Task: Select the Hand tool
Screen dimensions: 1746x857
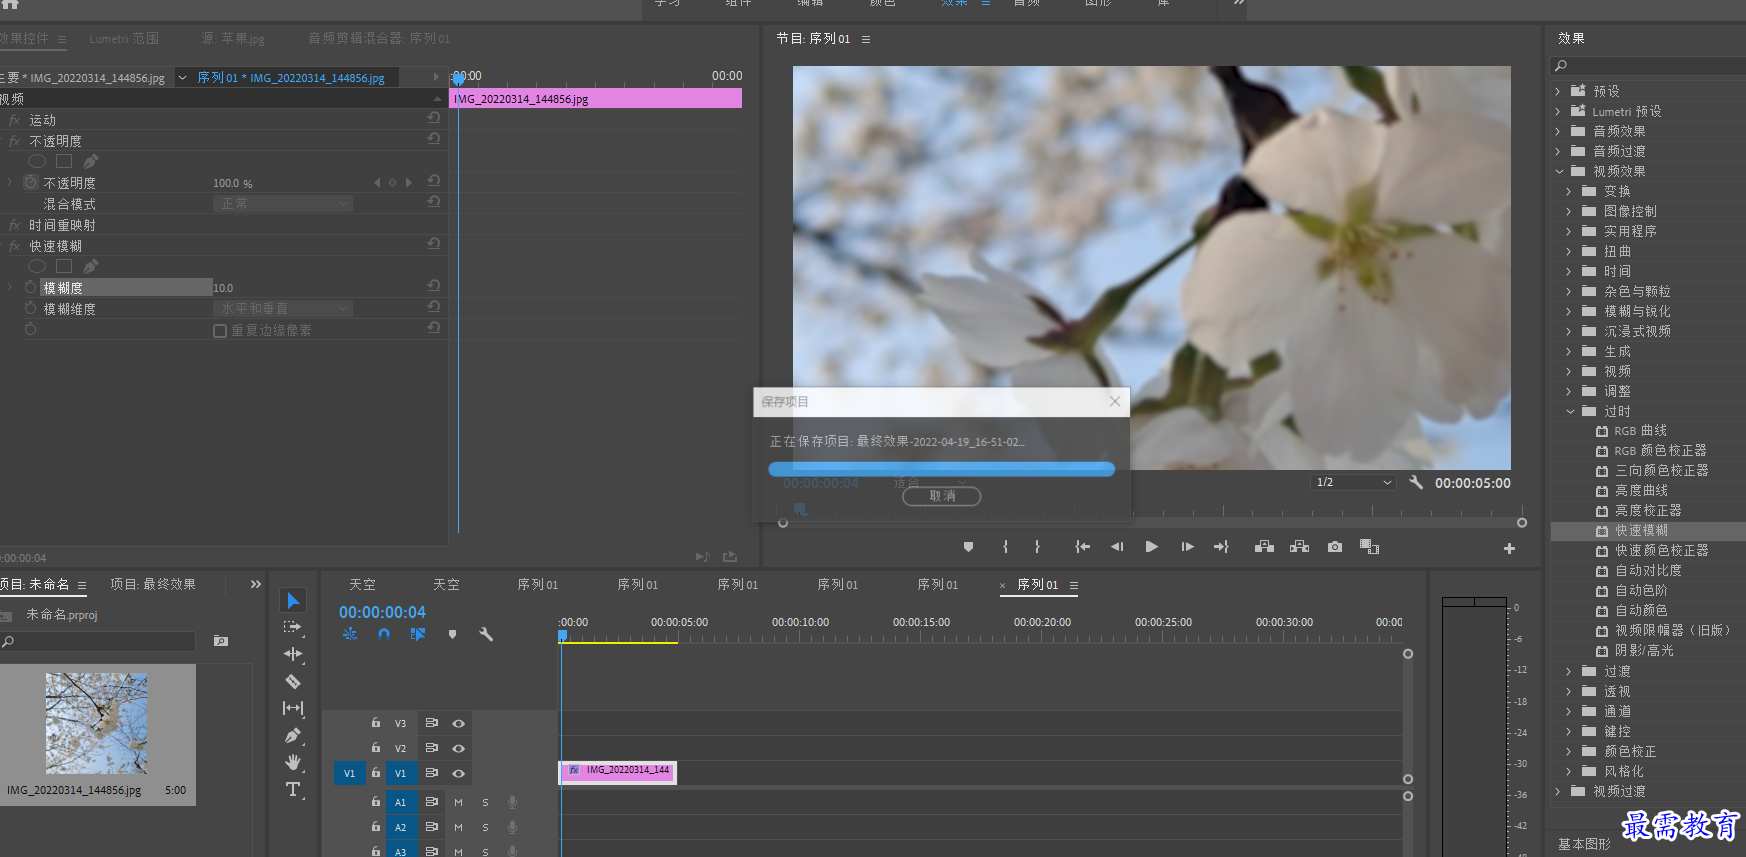Action: pos(293,762)
